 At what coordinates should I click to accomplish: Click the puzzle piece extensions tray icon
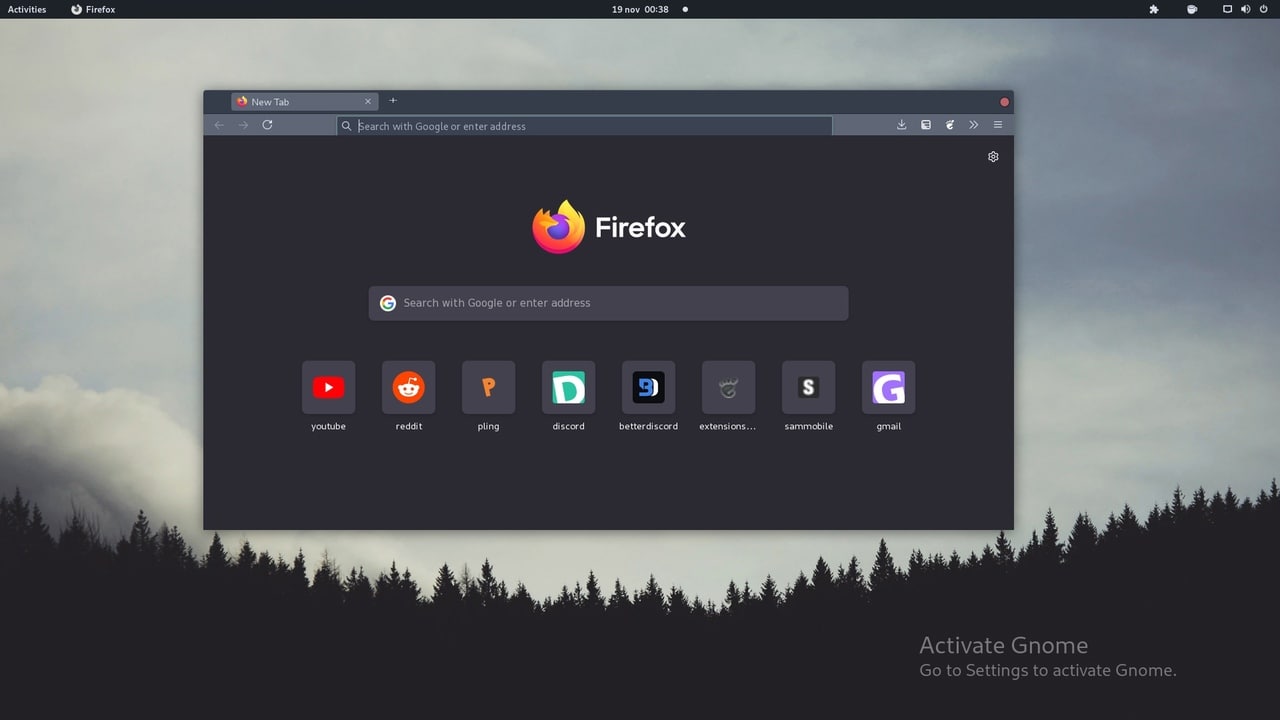(x=1154, y=9)
